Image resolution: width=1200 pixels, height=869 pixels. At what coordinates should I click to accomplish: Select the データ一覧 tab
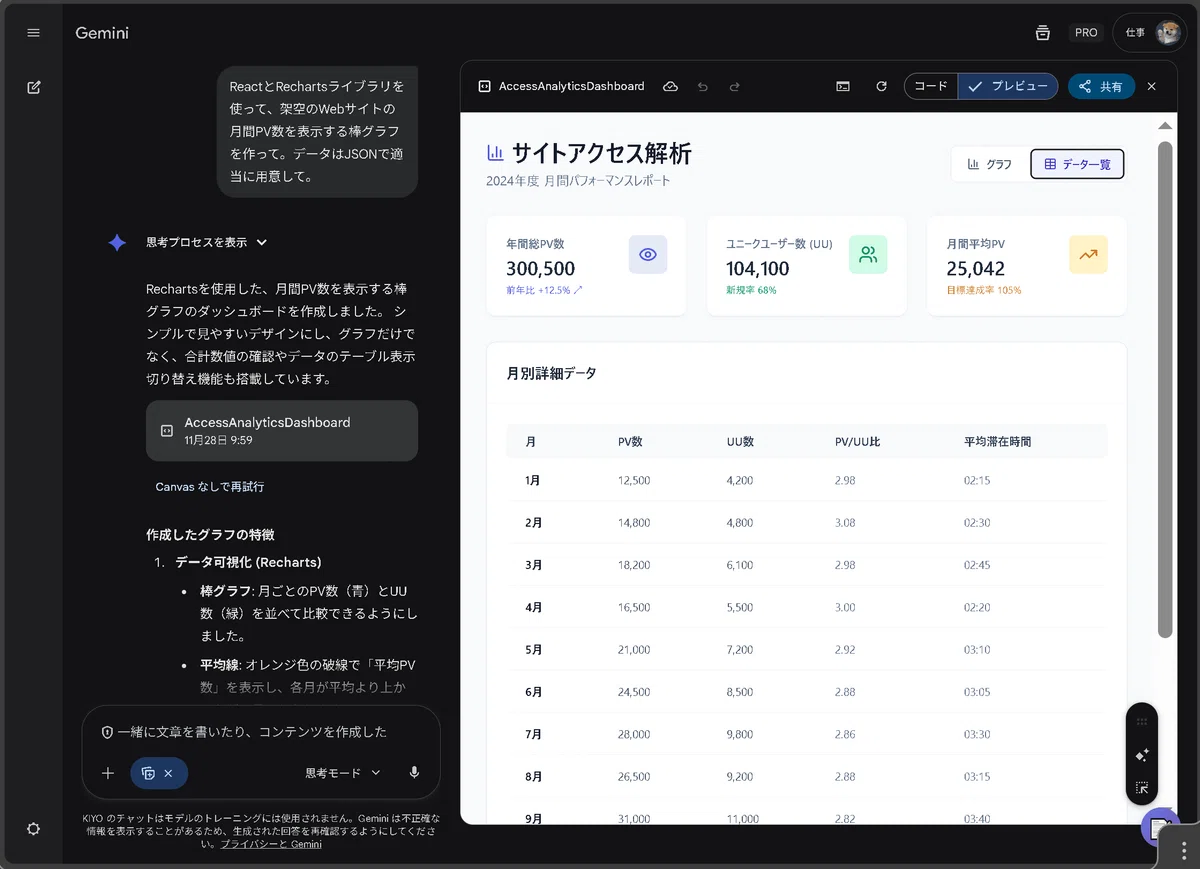1077,164
